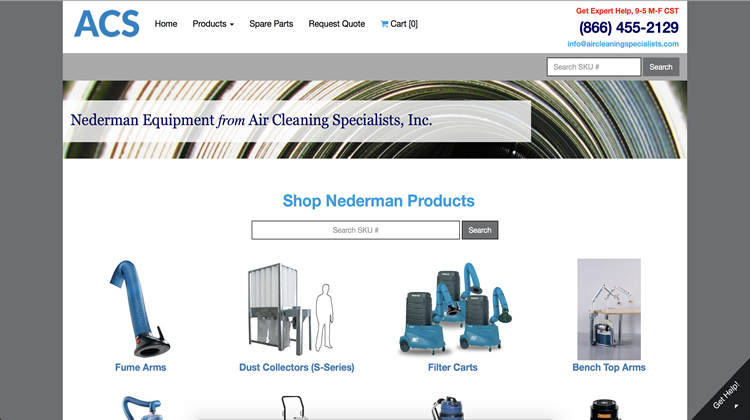
Task: Open the Filter Carts link
Action: [452, 367]
